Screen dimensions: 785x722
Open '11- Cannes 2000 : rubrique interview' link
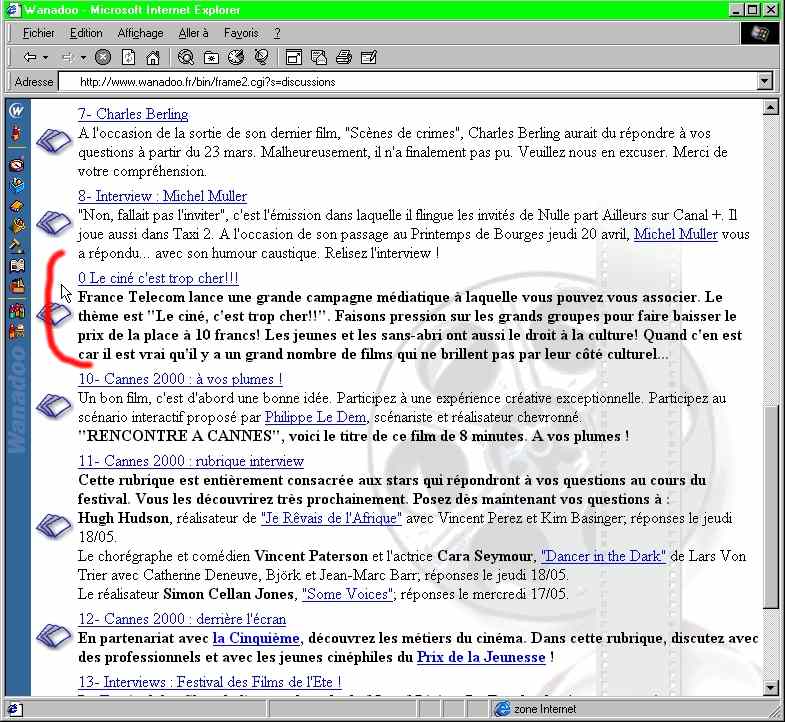pyautogui.click(x=191, y=461)
